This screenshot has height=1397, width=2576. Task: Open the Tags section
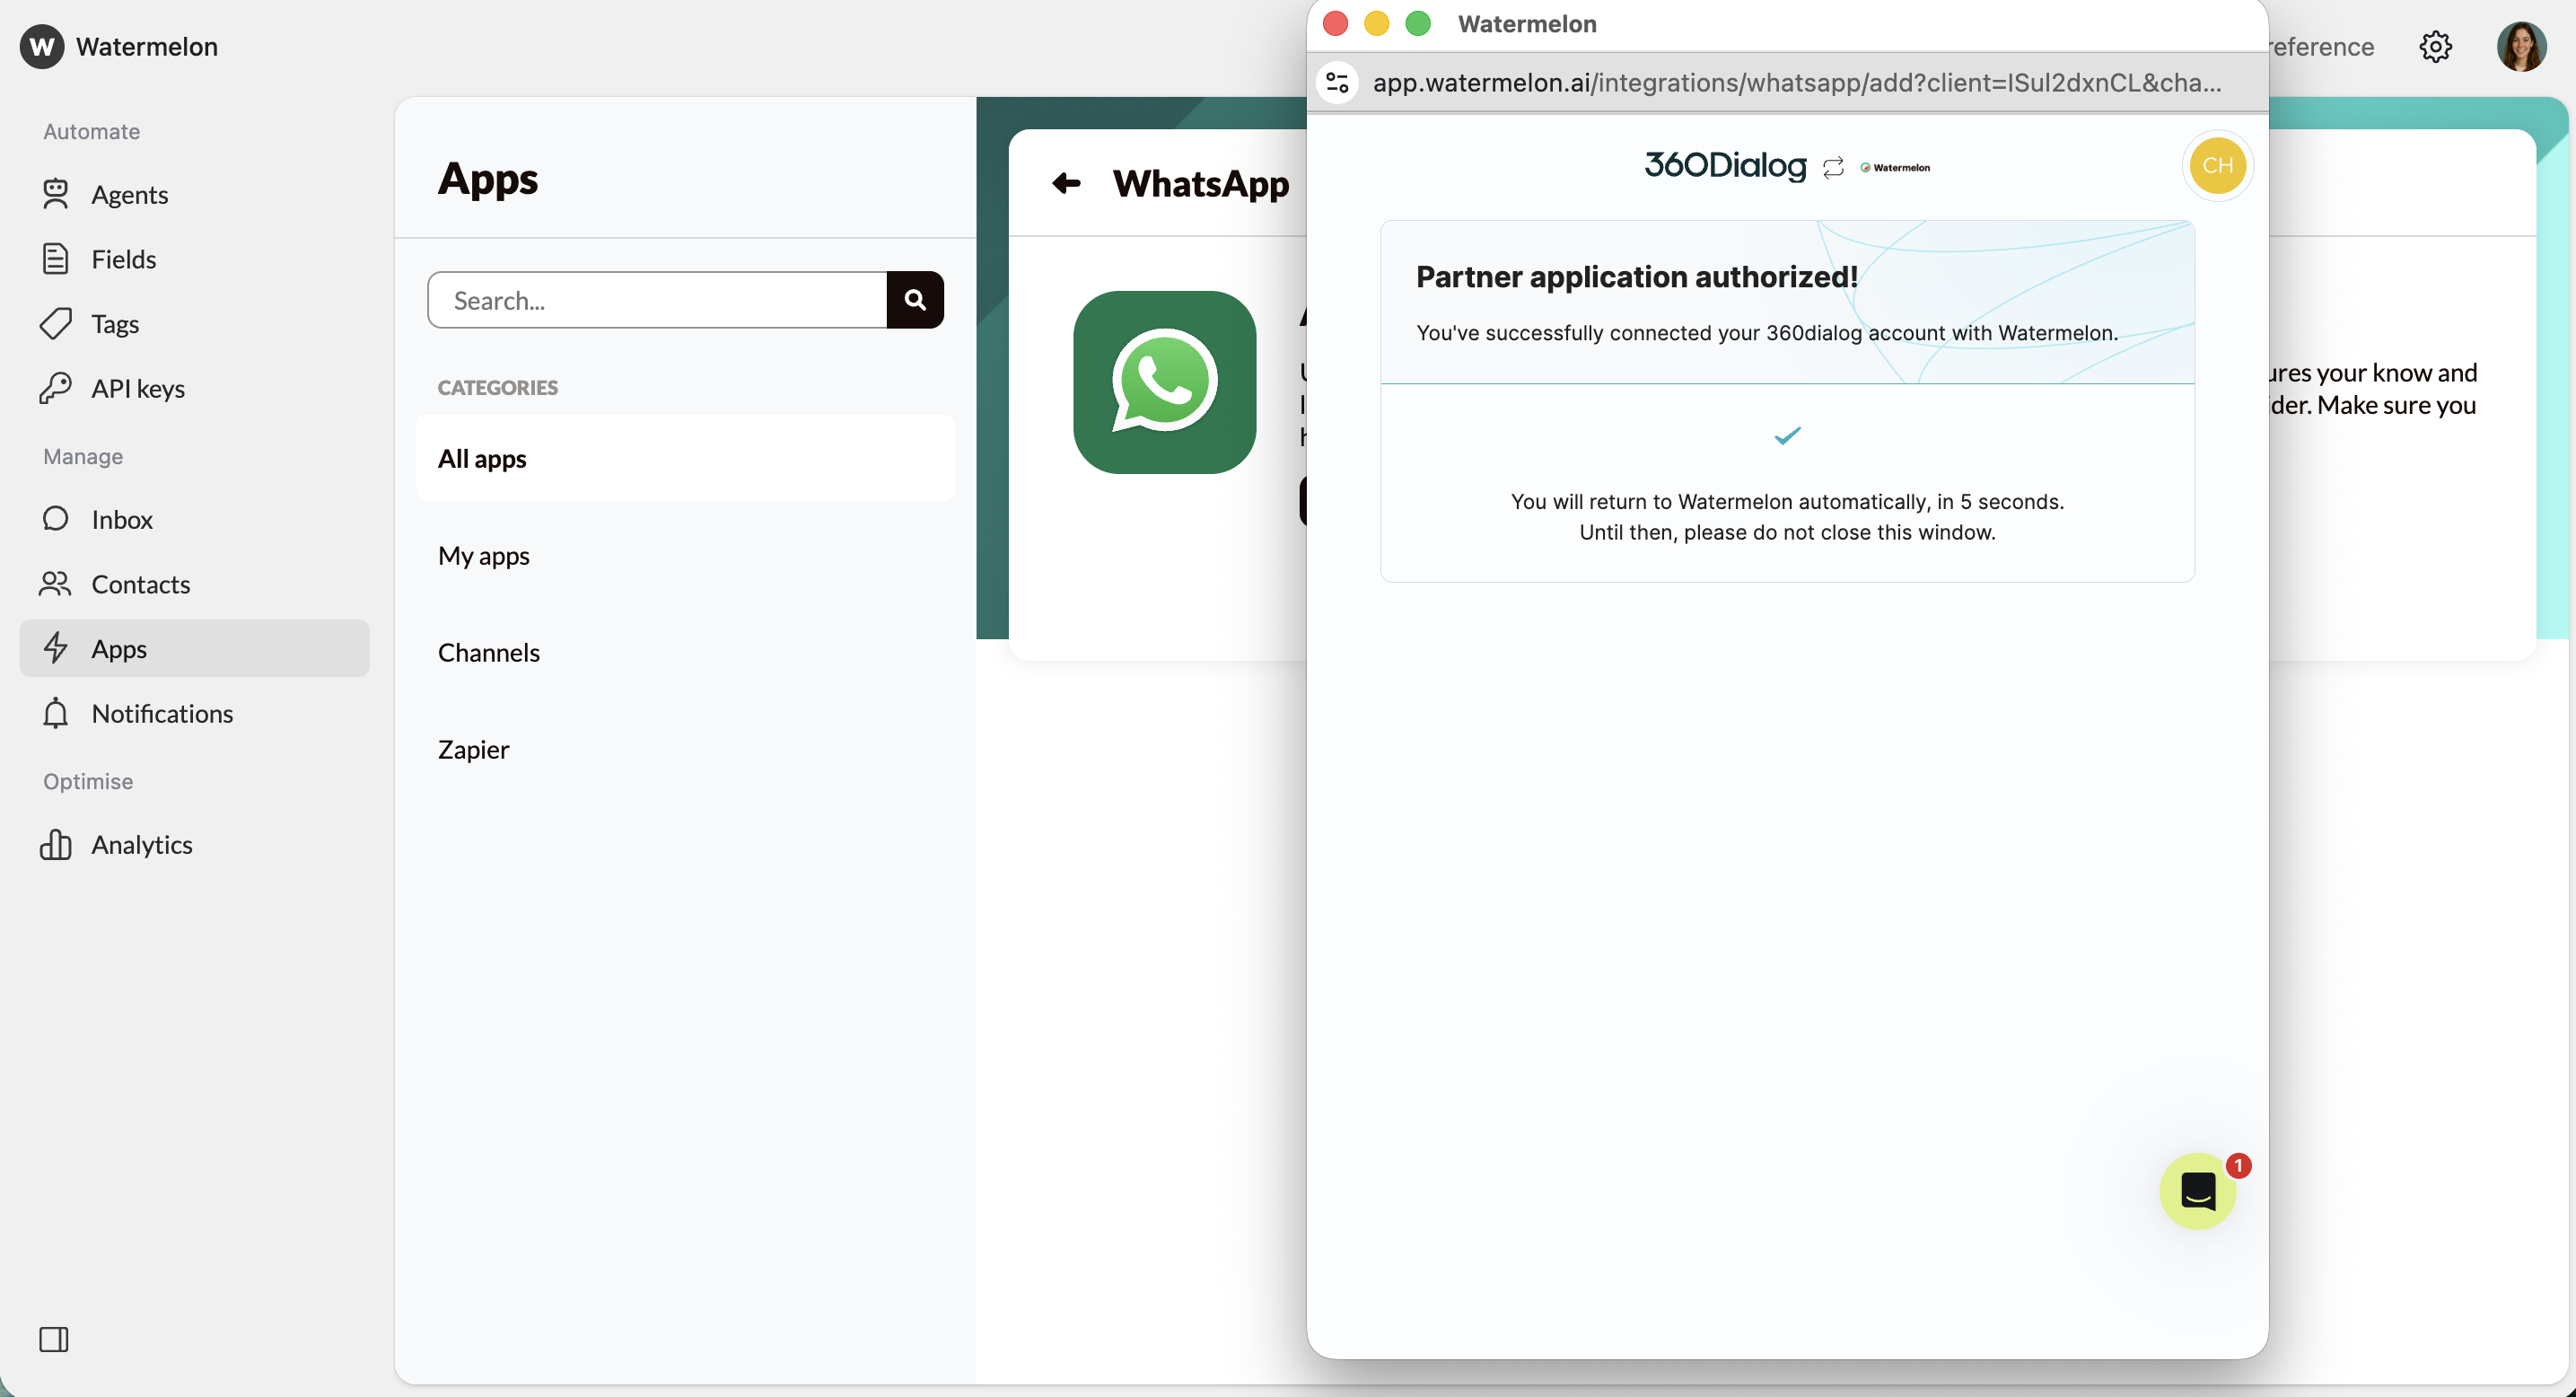(115, 323)
